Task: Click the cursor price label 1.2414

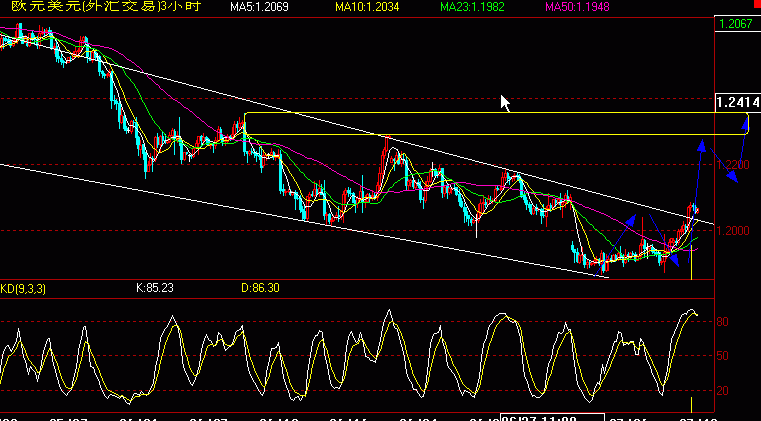Action: (x=738, y=102)
